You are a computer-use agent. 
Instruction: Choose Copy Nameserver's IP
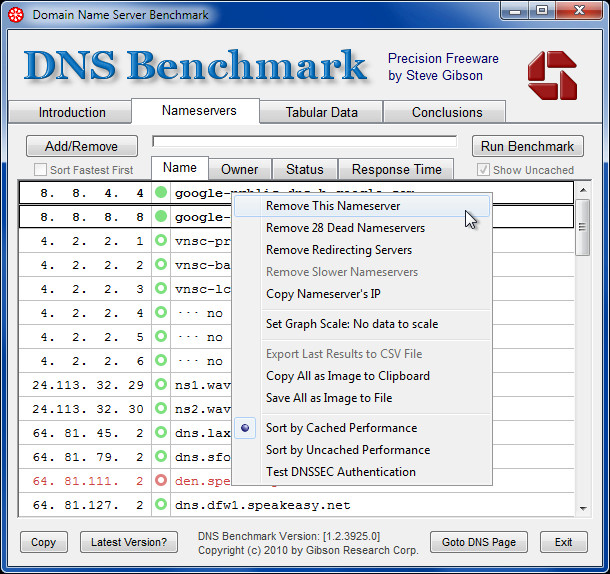362,294
